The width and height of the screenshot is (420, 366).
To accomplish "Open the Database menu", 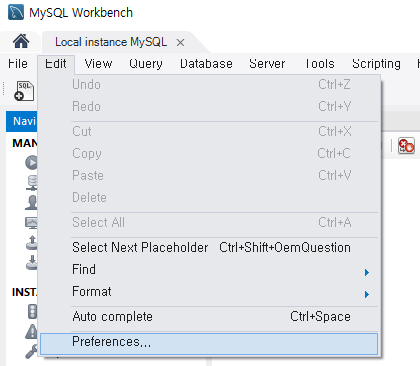I will [x=206, y=63].
